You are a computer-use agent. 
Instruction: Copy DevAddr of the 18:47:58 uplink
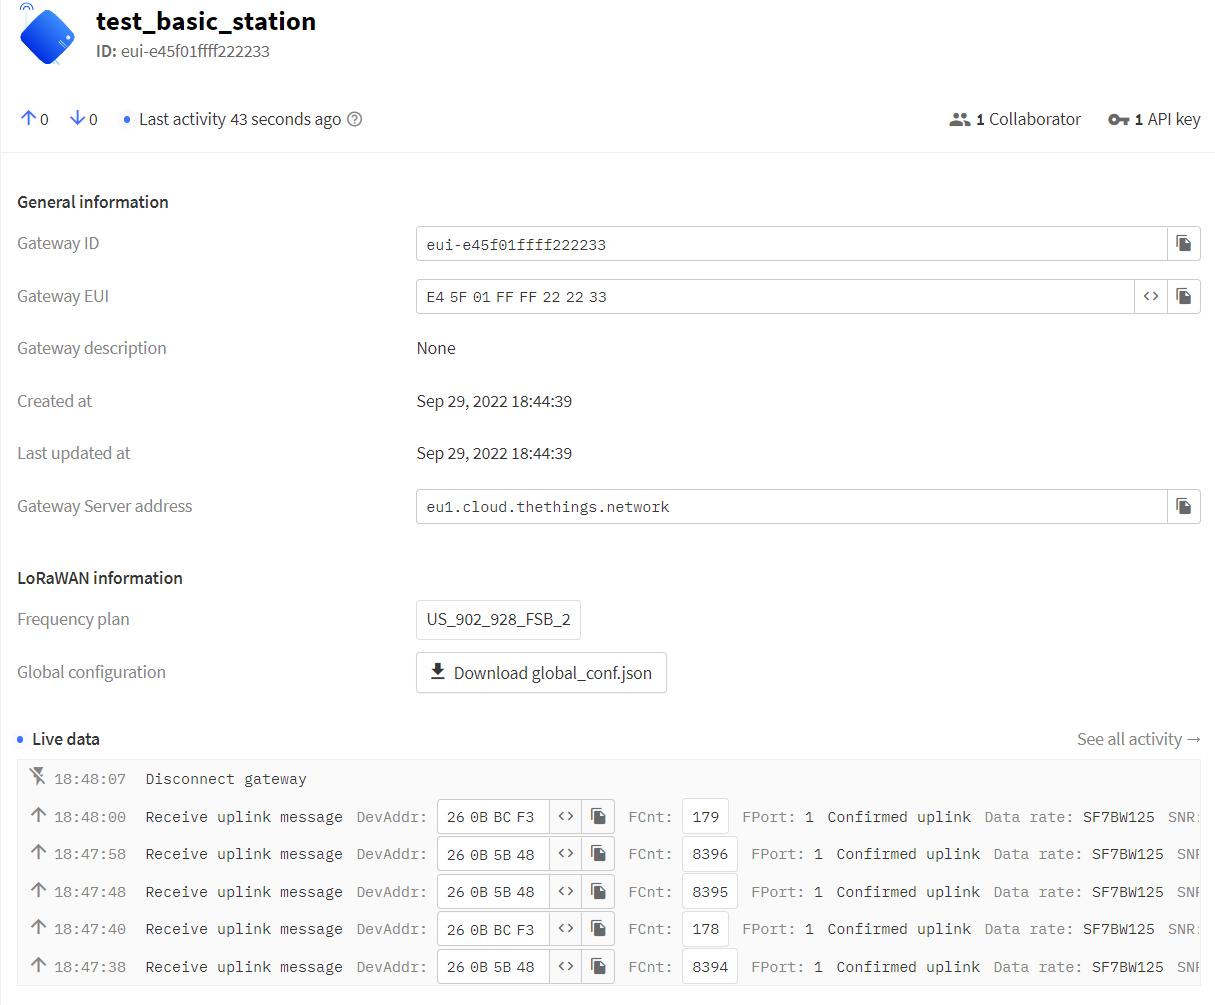point(598,854)
